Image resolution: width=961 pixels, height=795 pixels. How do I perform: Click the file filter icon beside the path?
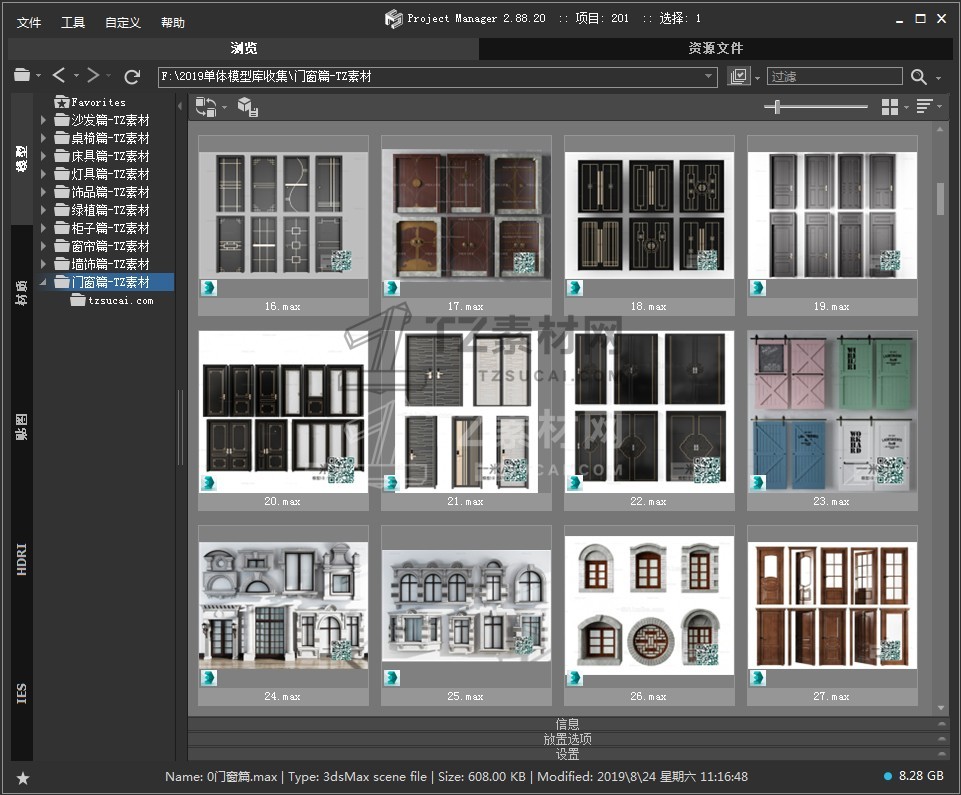739,76
